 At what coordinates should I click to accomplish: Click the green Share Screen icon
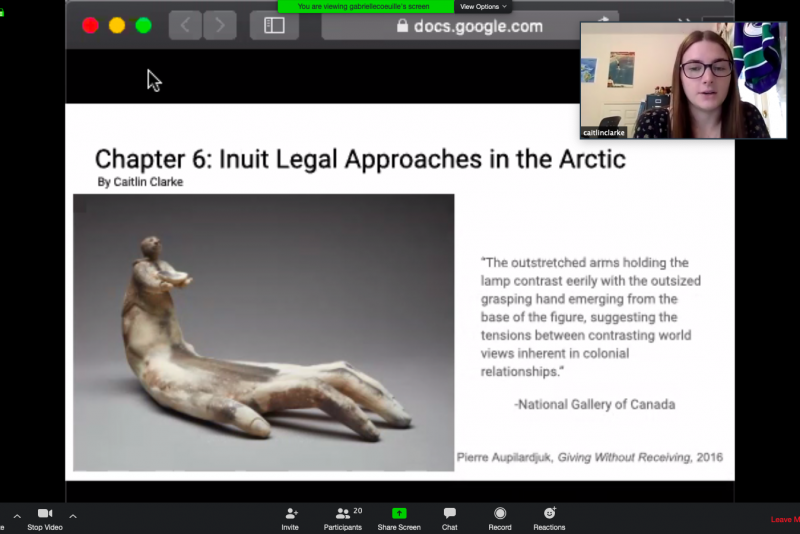[399, 513]
